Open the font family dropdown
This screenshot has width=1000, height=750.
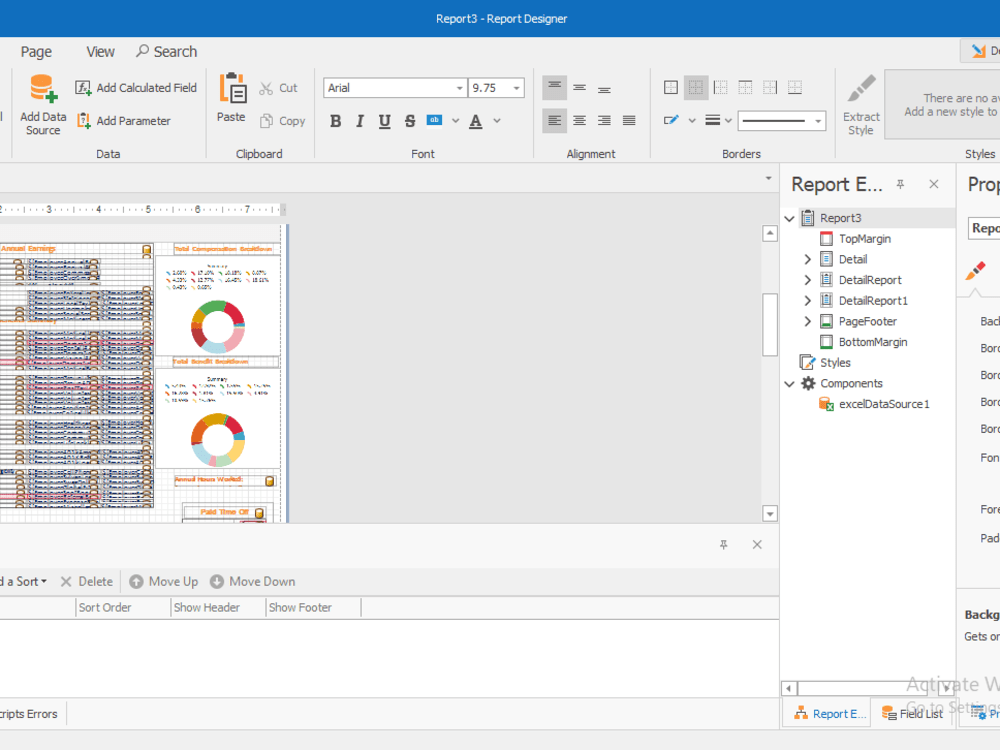tap(459, 87)
